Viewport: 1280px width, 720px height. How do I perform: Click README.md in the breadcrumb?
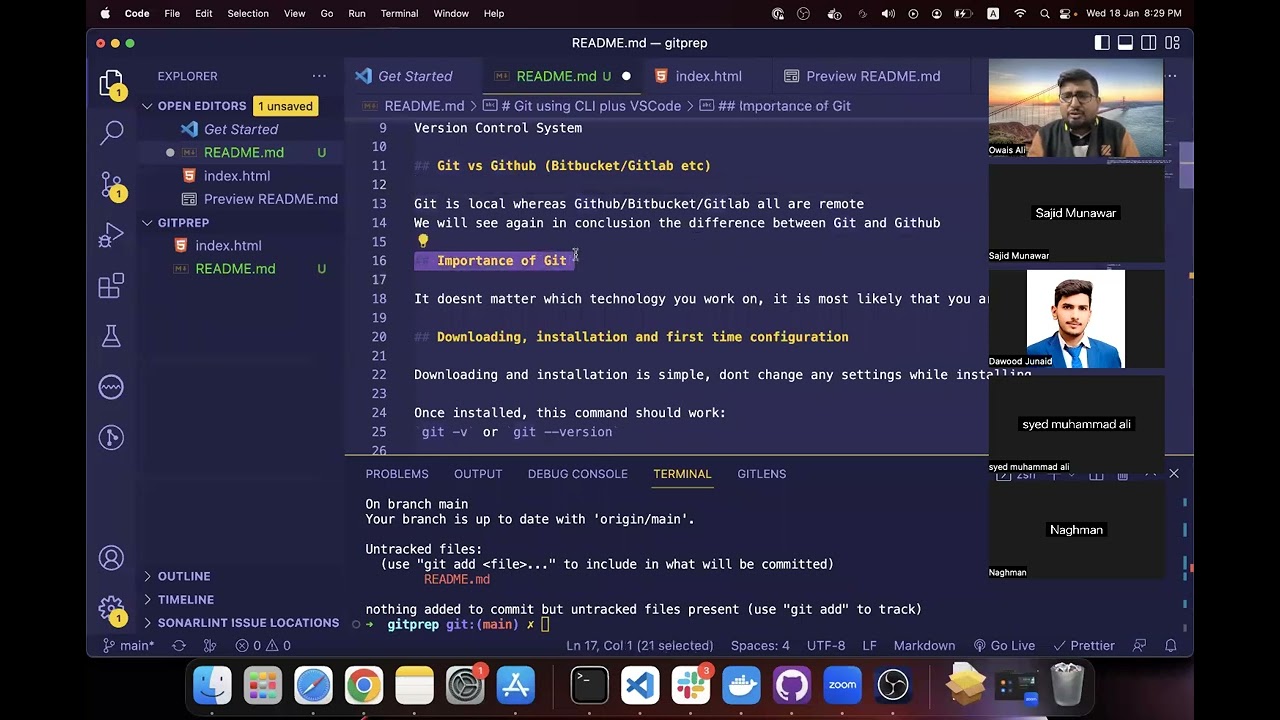click(424, 106)
